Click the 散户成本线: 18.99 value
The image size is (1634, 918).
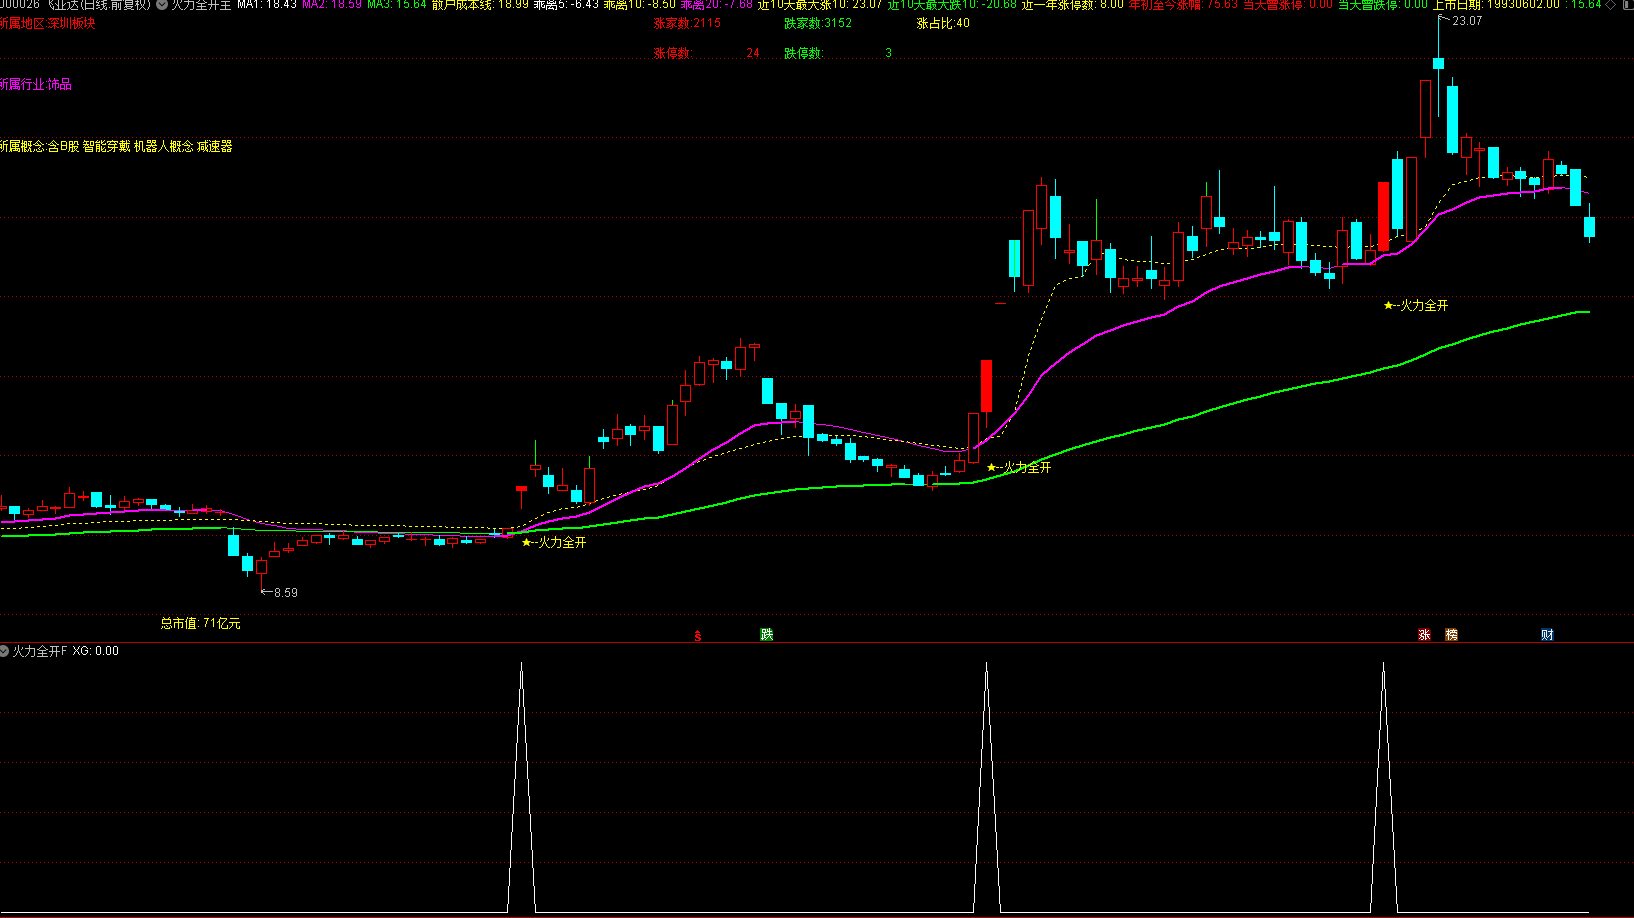(x=480, y=4)
